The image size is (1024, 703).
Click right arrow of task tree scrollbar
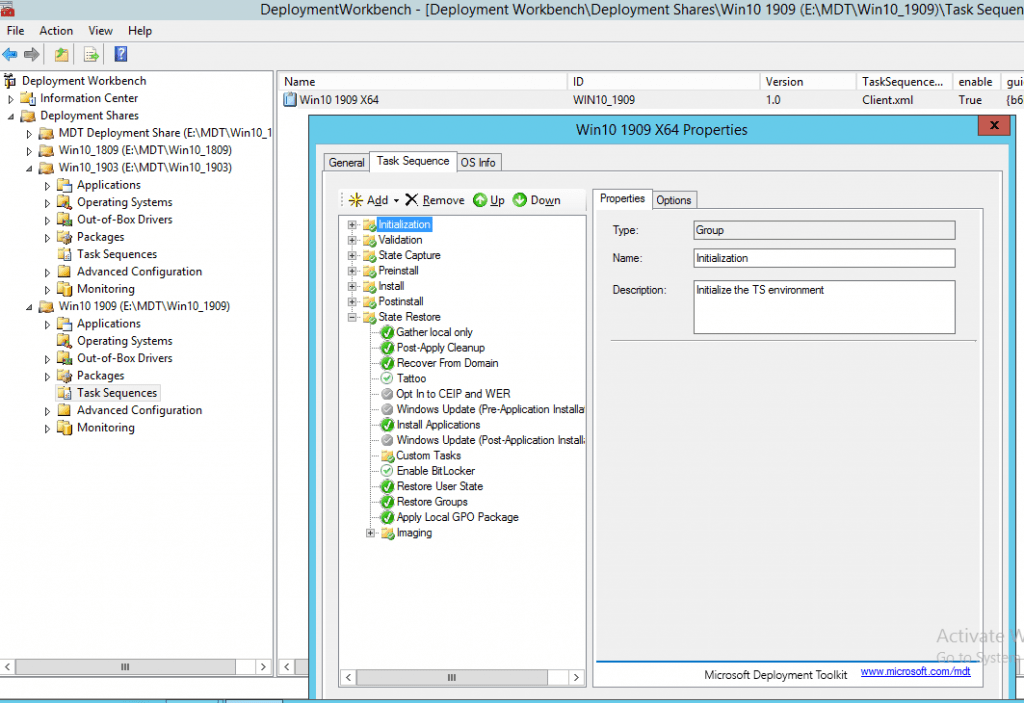pos(576,678)
